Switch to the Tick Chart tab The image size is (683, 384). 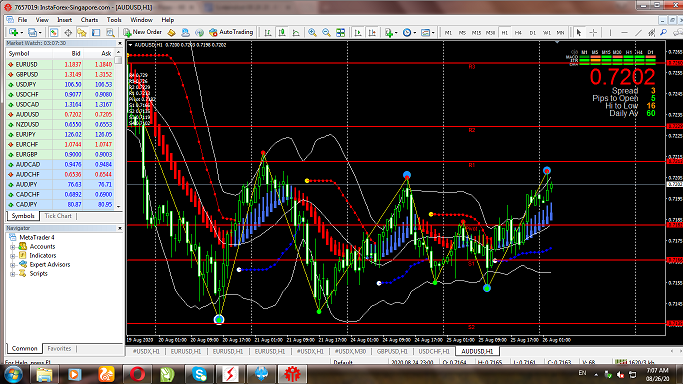tap(58, 216)
